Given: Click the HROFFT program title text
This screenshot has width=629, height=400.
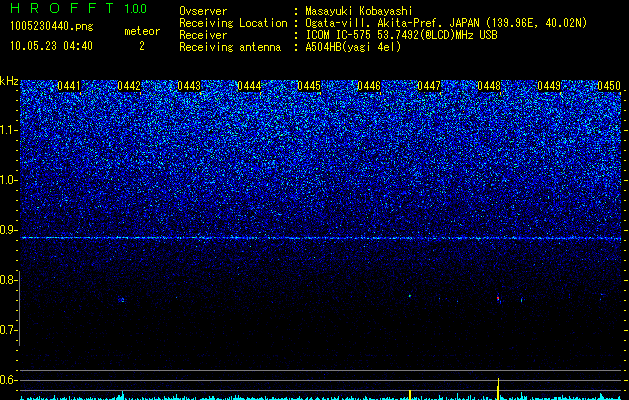Looking at the screenshot, I should pos(62,8).
